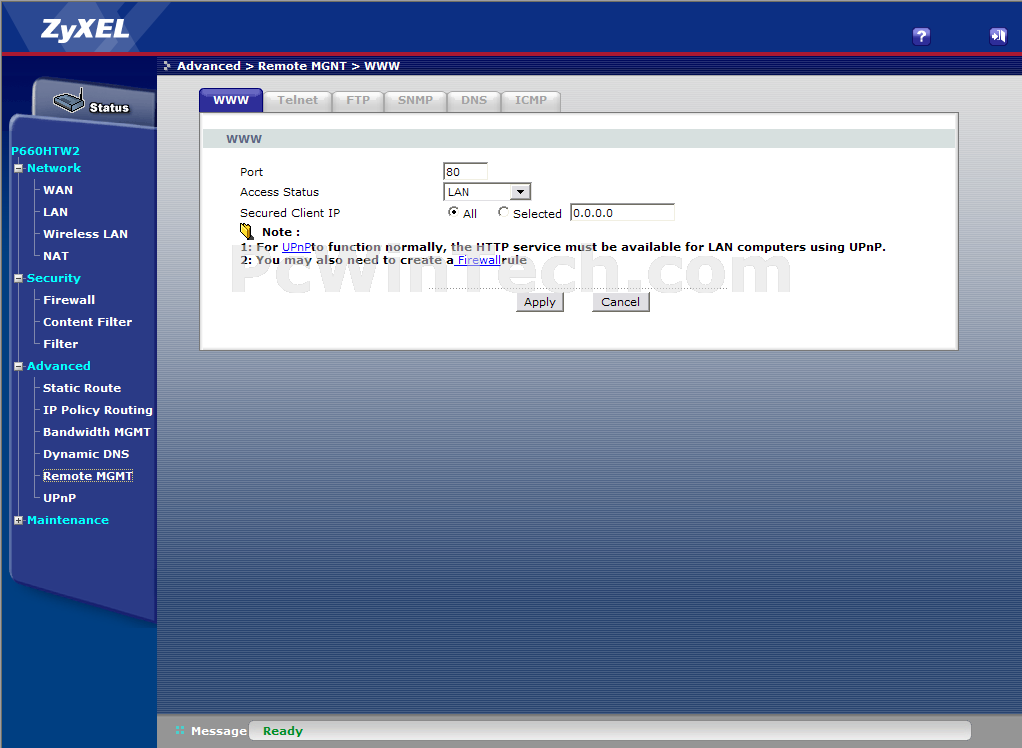Click the Port input field

click(x=465, y=171)
